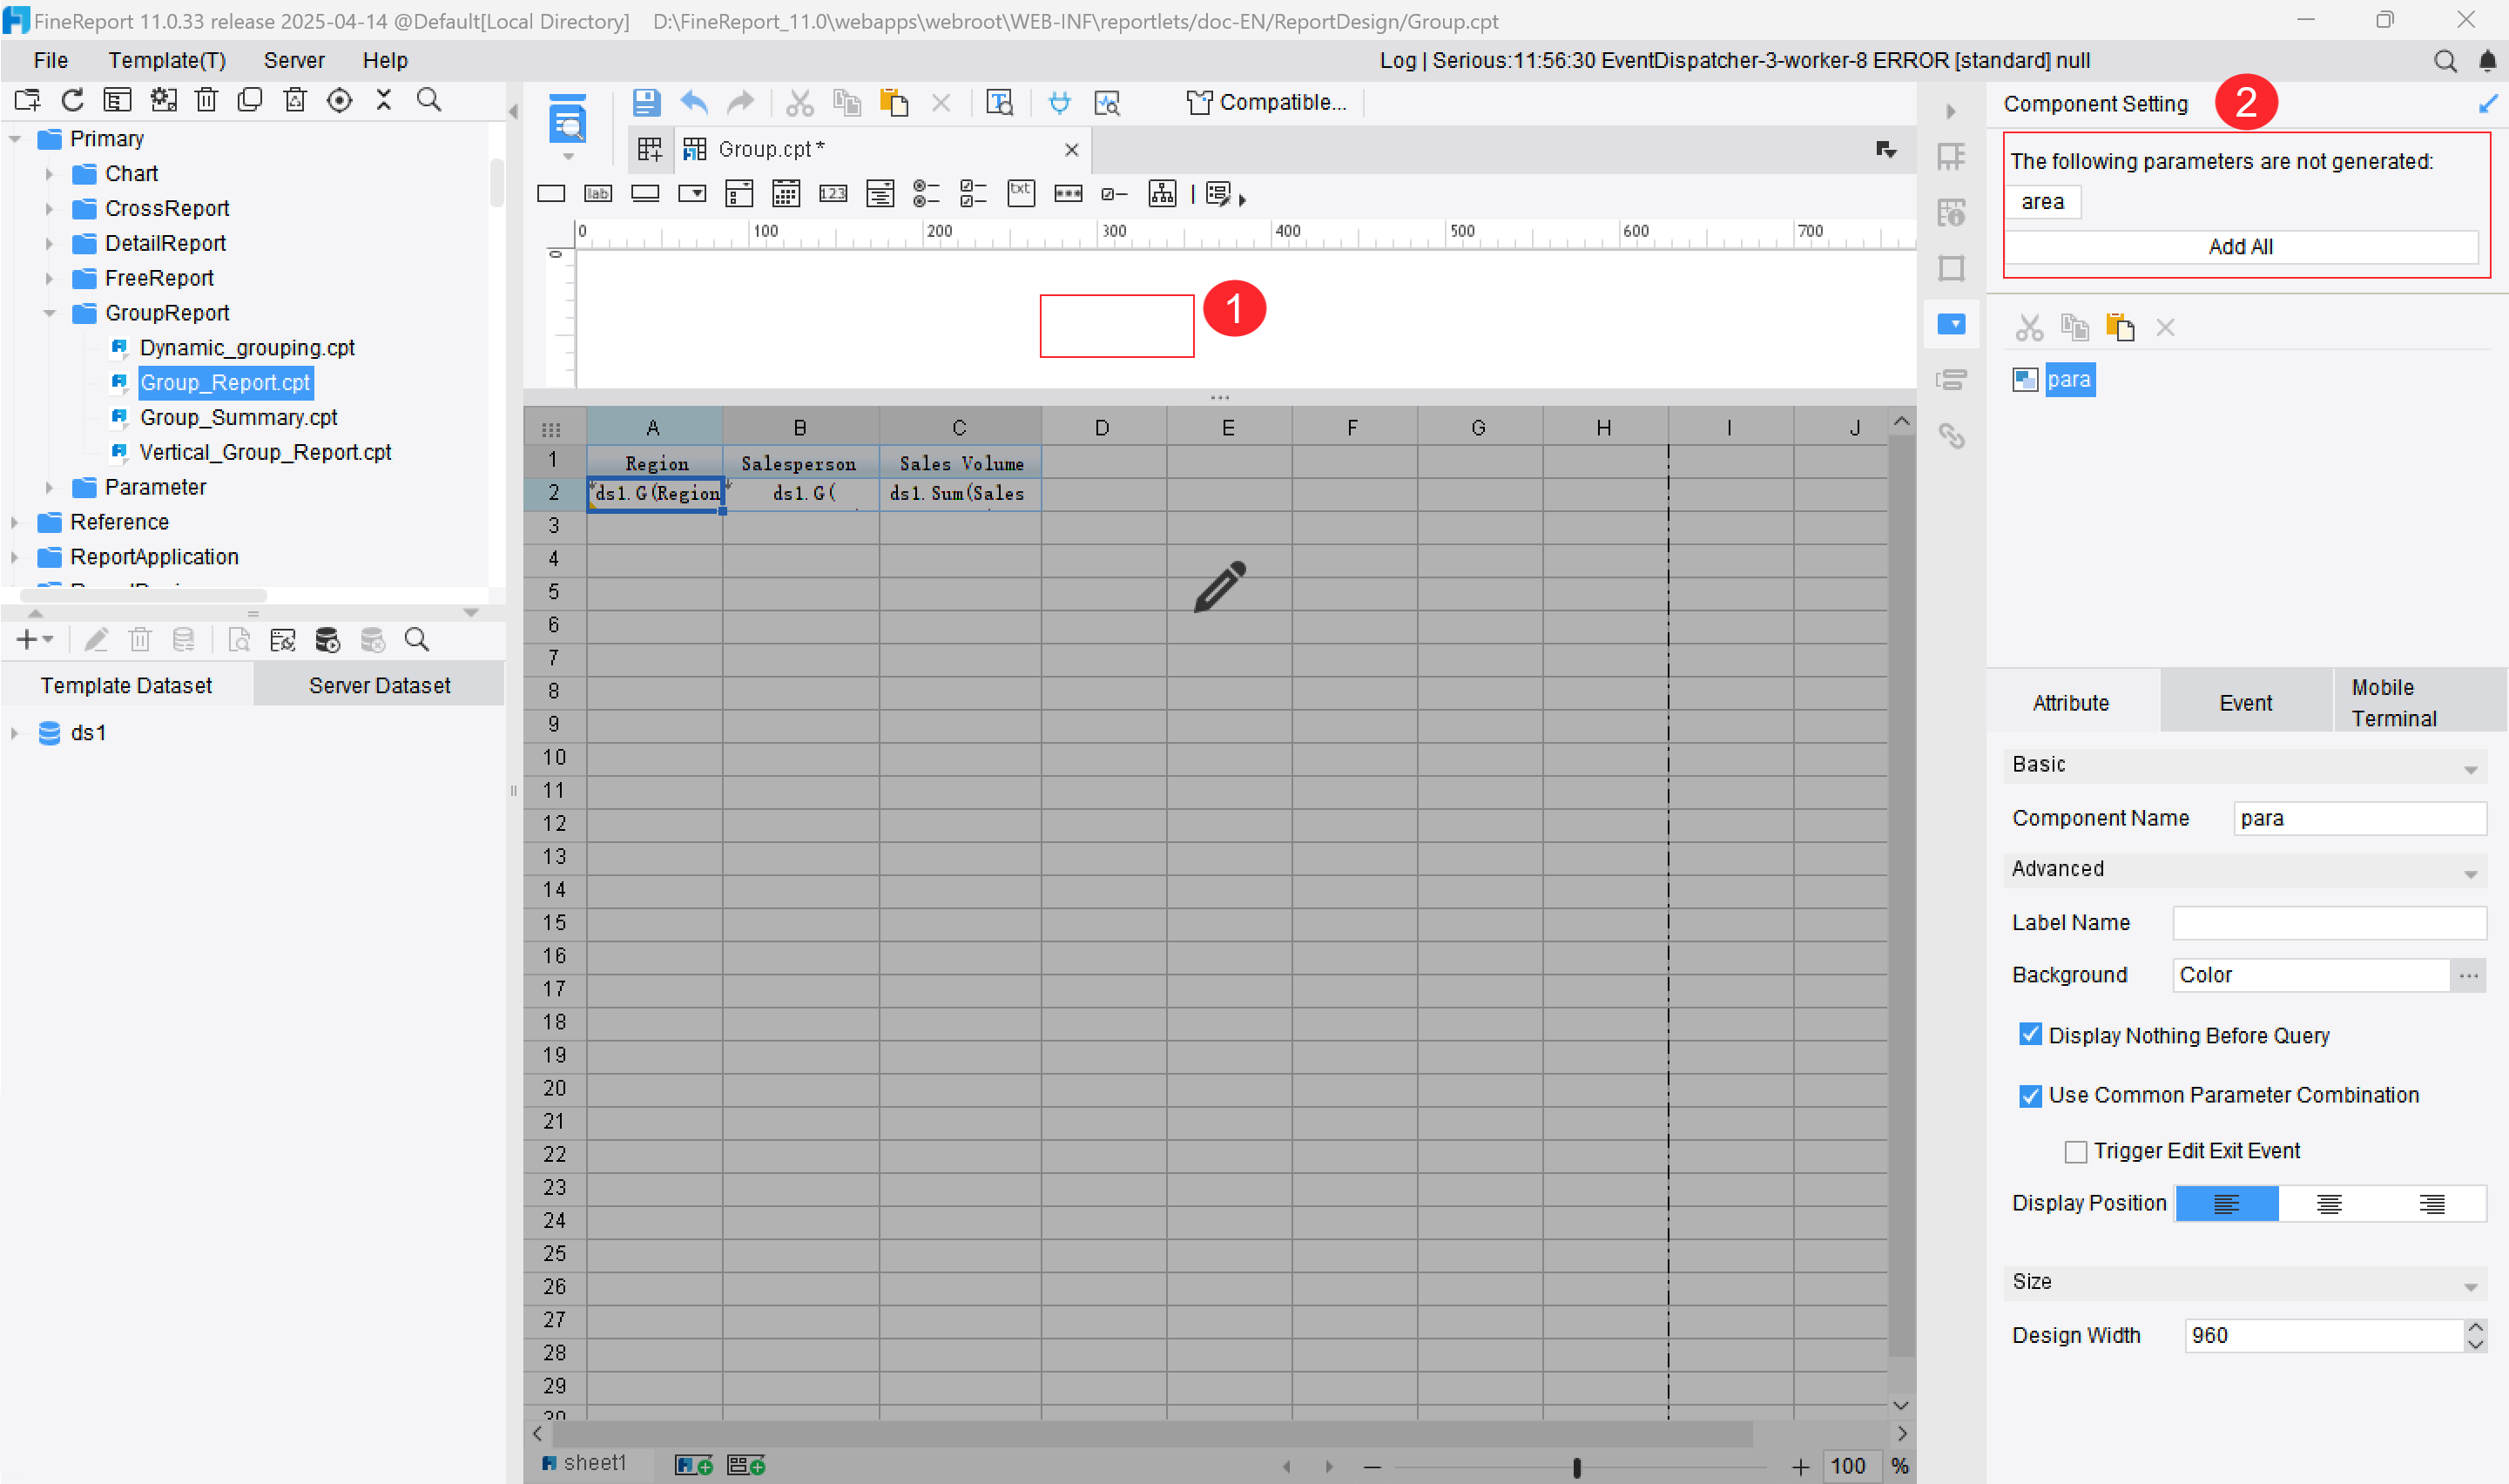Collapse the Basic section
This screenshot has width=2509, height=1484.
click(x=2470, y=769)
